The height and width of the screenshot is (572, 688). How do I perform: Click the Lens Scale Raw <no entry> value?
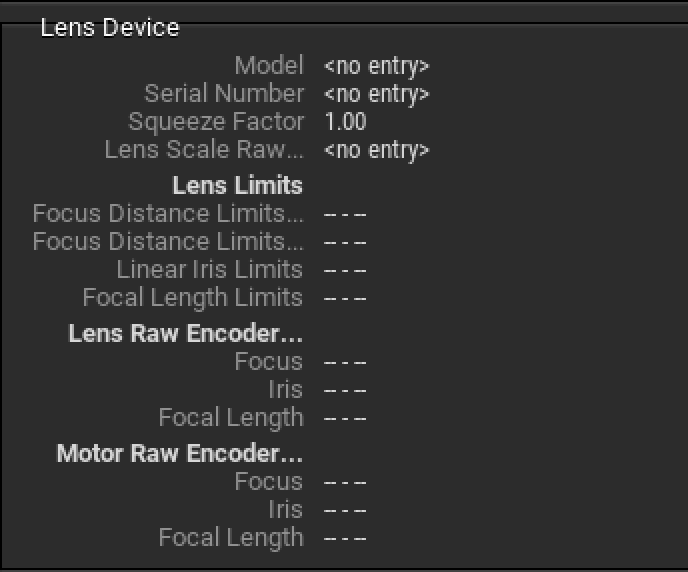(376, 151)
